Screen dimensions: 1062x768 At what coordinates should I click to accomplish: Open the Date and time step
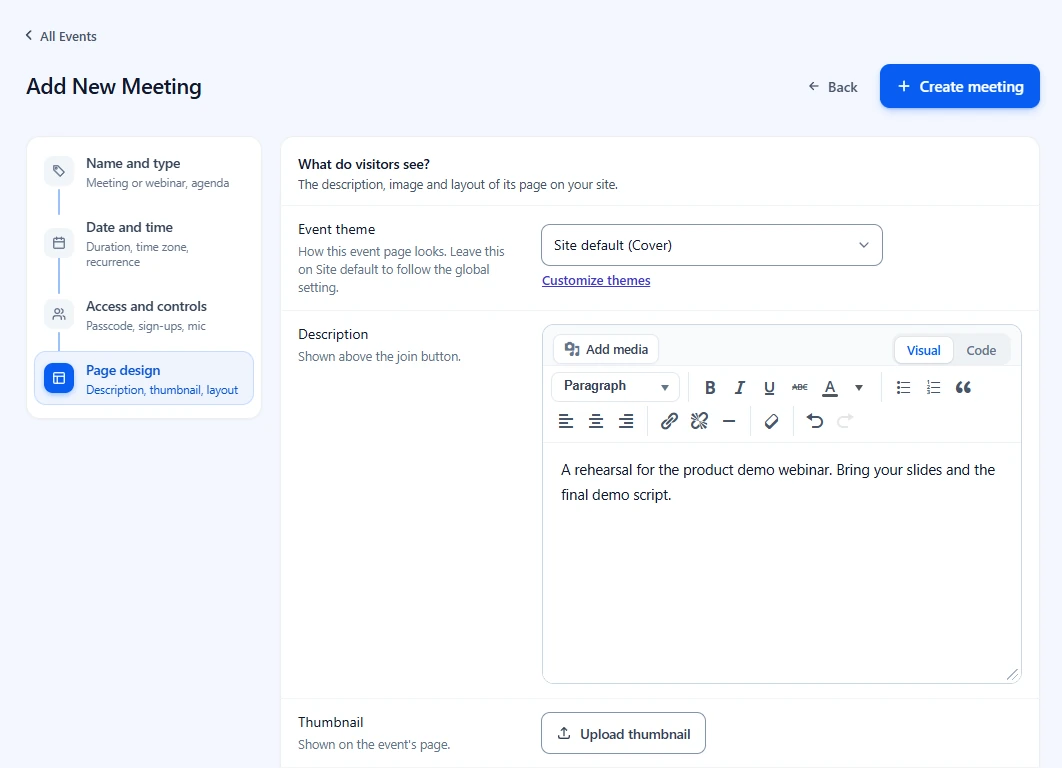click(x=144, y=244)
